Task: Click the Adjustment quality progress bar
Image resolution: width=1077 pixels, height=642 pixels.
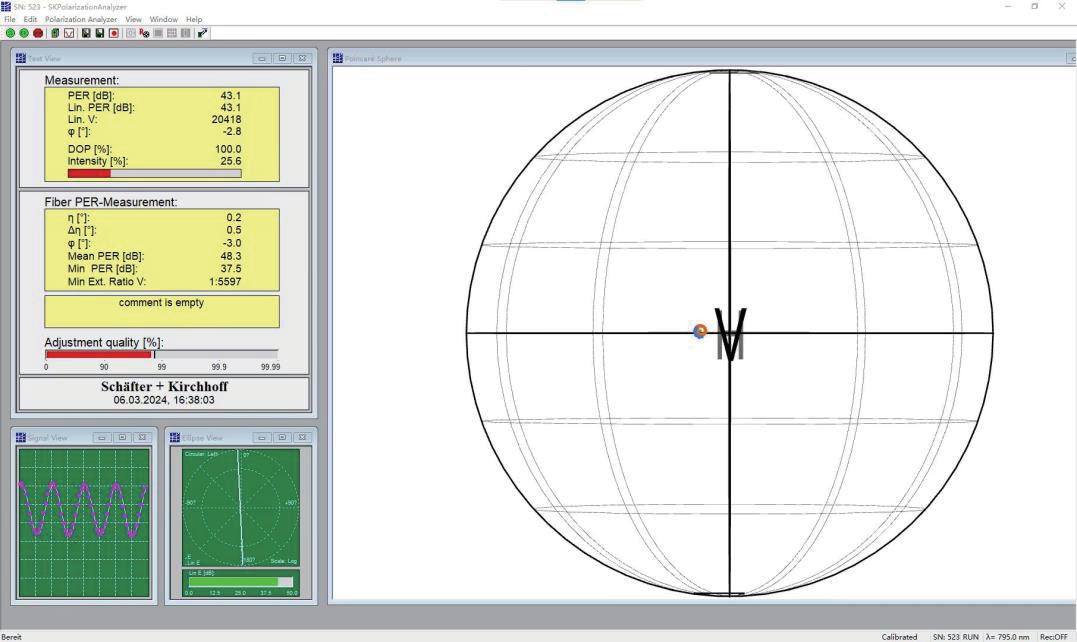Action: [x=161, y=354]
